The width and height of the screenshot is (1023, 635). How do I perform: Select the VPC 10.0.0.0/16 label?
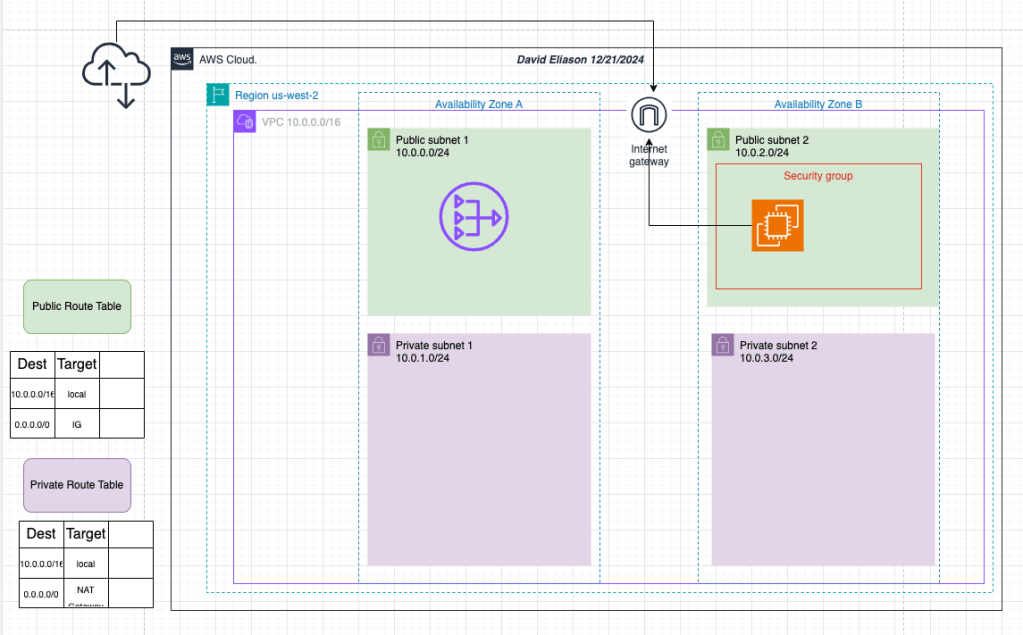tap(298, 122)
